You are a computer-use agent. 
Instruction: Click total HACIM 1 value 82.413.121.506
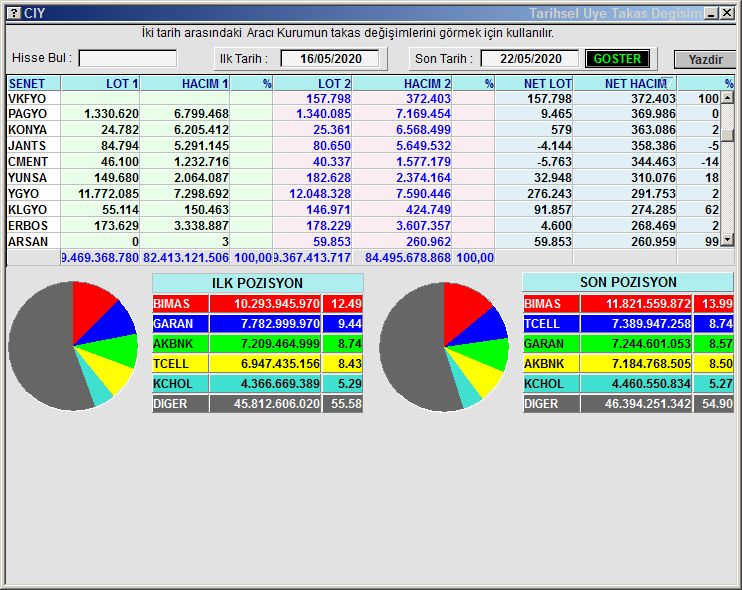pos(186,258)
